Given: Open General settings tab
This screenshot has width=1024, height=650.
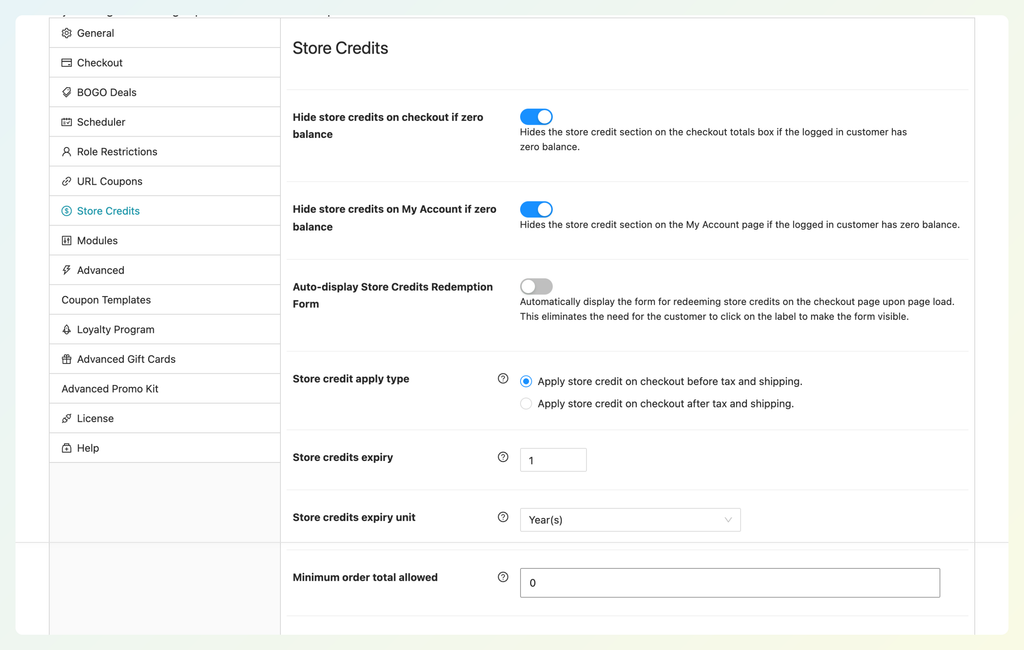Looking at the screenshot, I should pyautogui.click(x=165, y=33).
